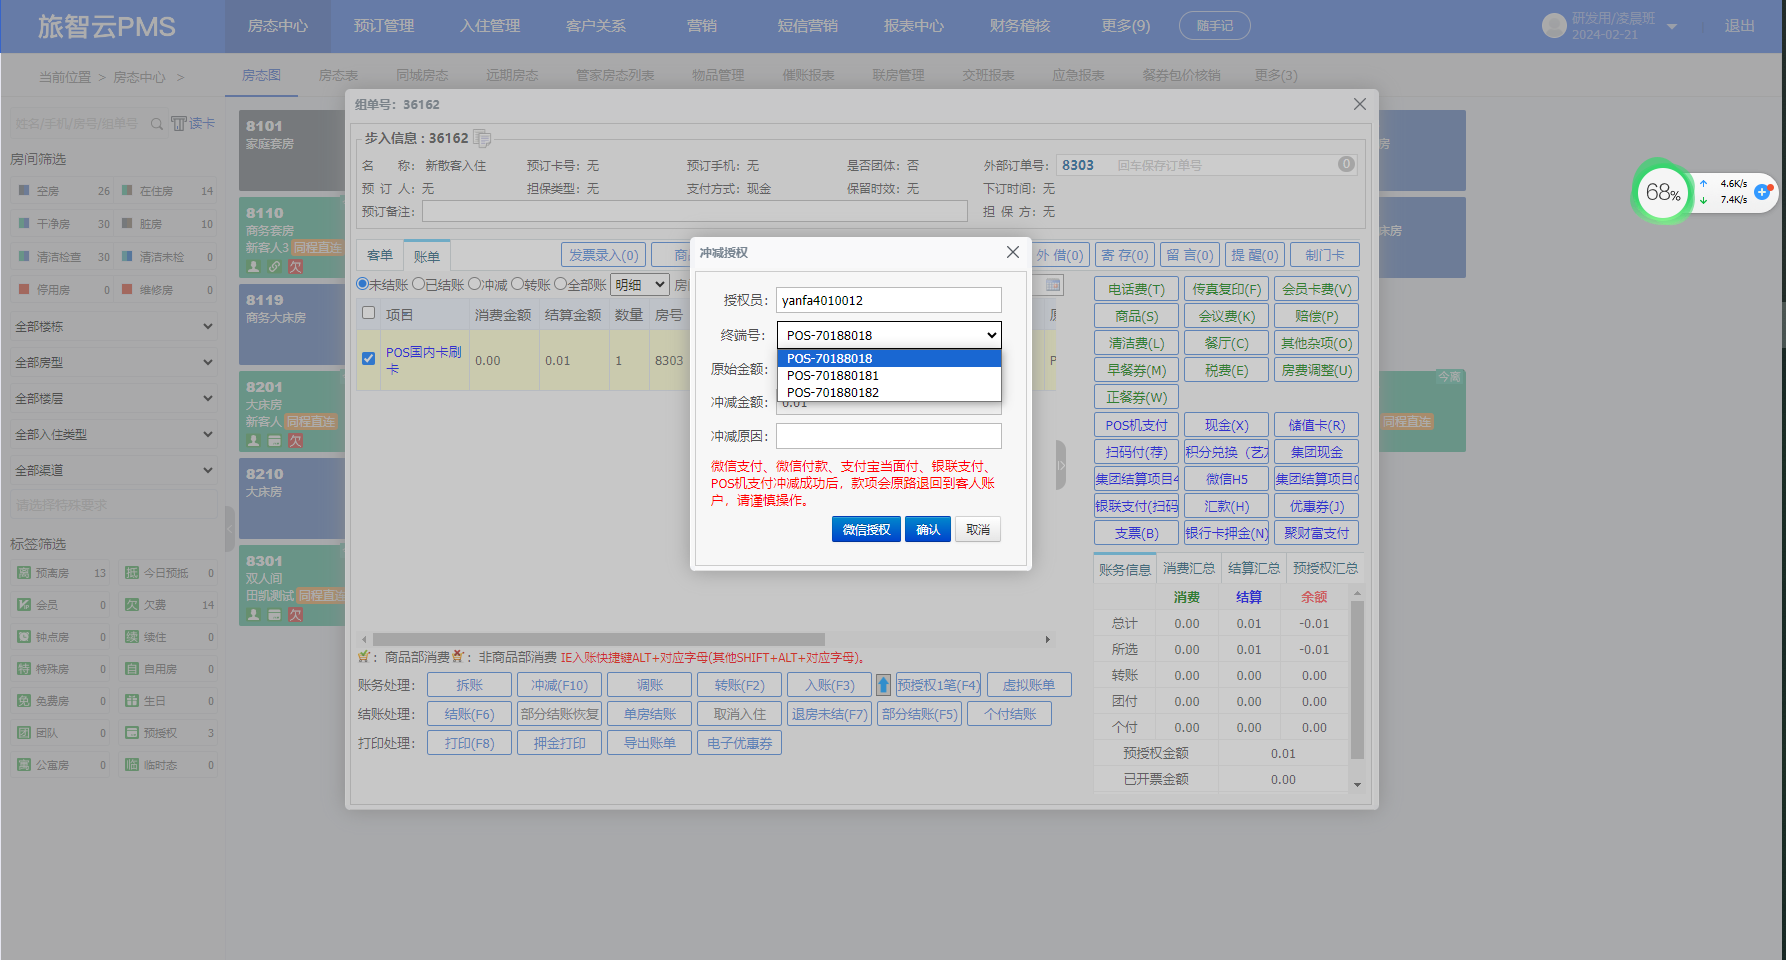
Task: Open the 报表中心 top menu
Action: pyautogui.click(x=913, y=26)
